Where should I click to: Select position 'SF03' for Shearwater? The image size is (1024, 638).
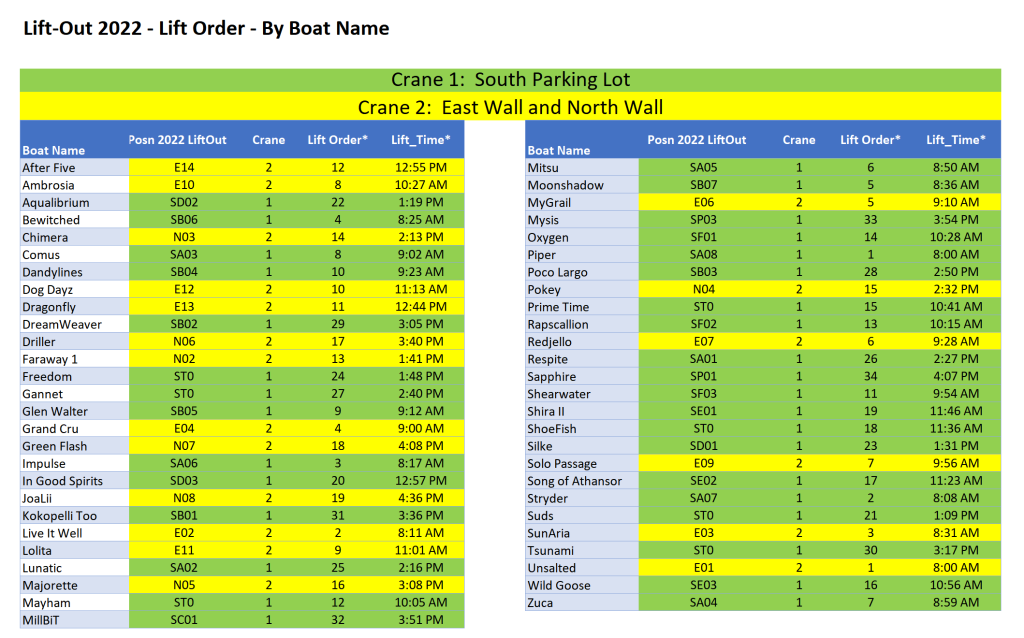tap(703, 394)
